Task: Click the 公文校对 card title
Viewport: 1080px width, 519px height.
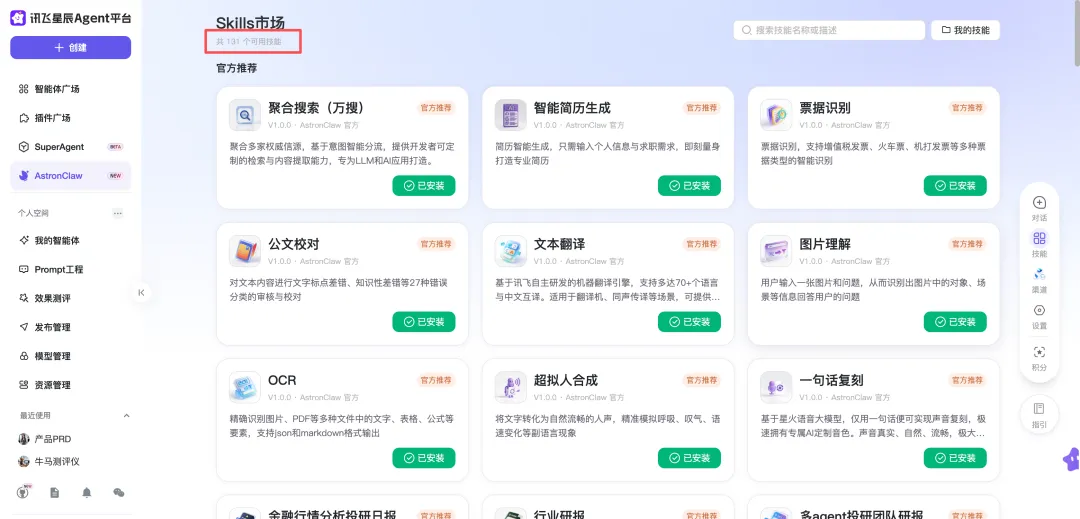Action: pos(293,244)
